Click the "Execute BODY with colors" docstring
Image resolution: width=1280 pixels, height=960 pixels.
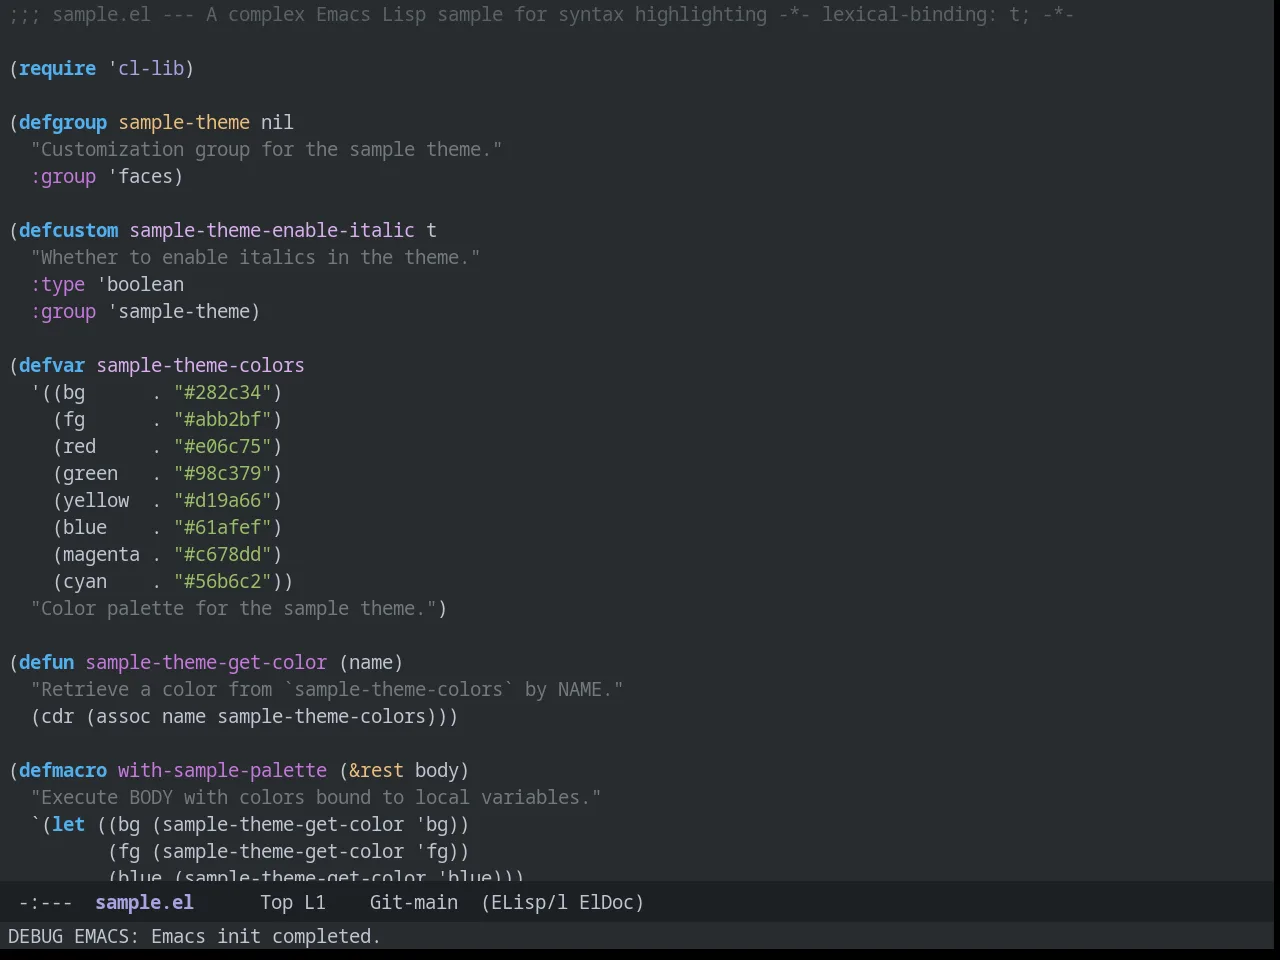316,797
